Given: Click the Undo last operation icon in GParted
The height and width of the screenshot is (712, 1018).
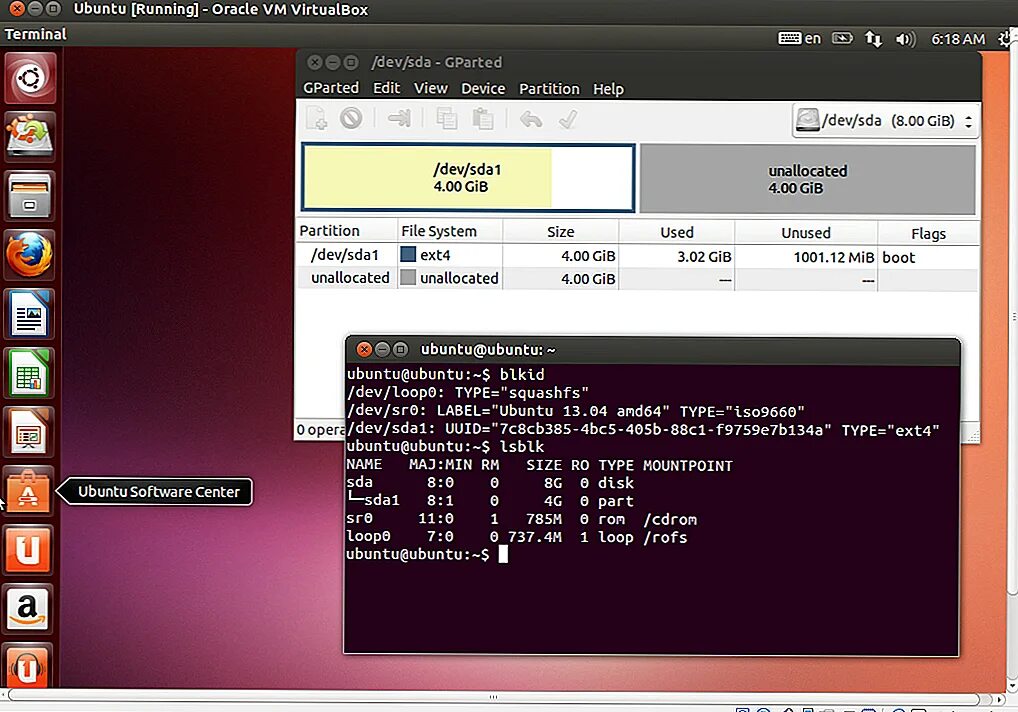Looking at the screenshot, I should click(531, 119).
